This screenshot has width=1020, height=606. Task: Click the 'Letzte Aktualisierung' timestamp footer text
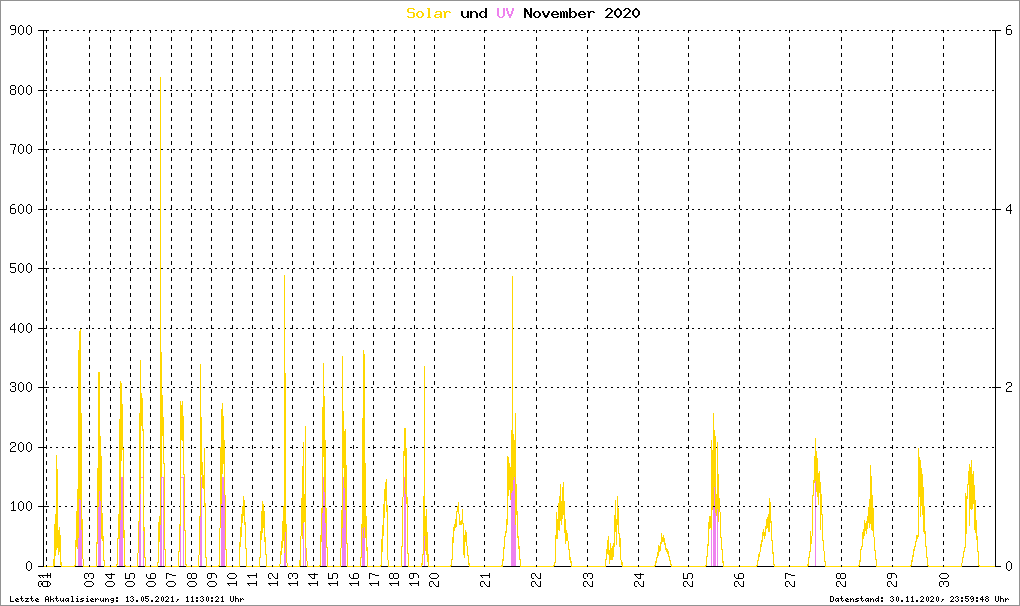pyautogui.click(x=126, y=599)
